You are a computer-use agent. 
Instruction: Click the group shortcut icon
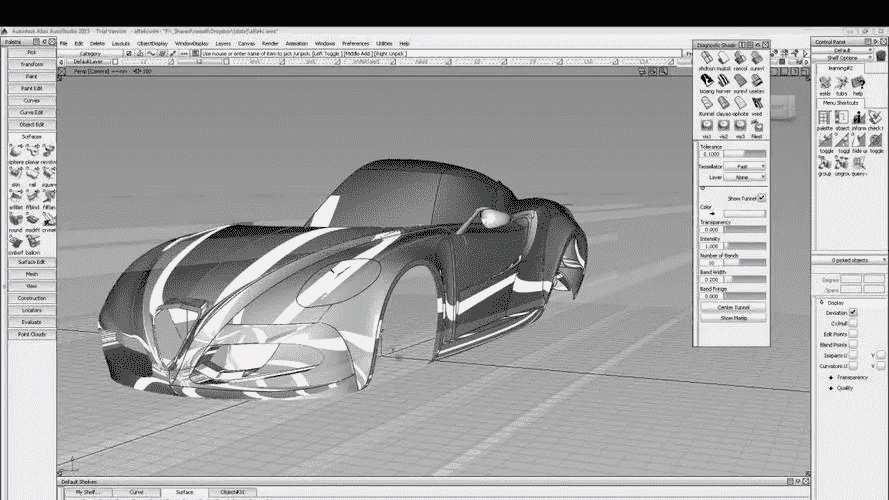tap(824, 162)
